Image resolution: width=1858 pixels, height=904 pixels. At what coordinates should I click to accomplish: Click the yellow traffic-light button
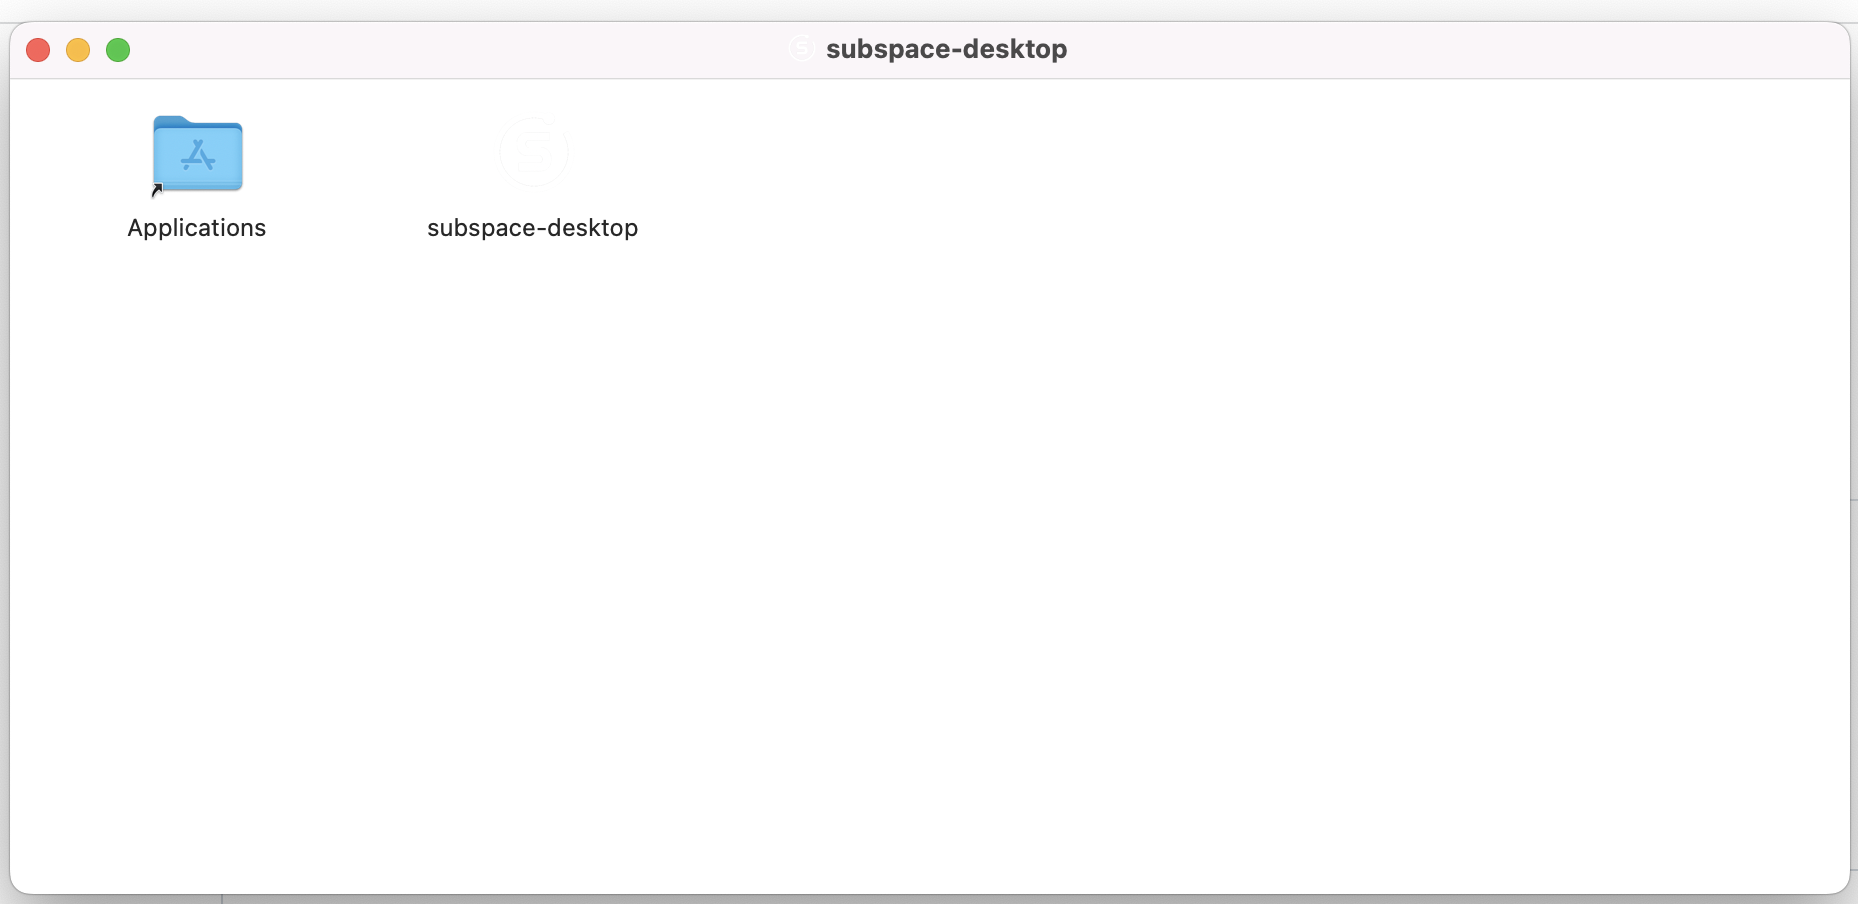pos(78,49)
